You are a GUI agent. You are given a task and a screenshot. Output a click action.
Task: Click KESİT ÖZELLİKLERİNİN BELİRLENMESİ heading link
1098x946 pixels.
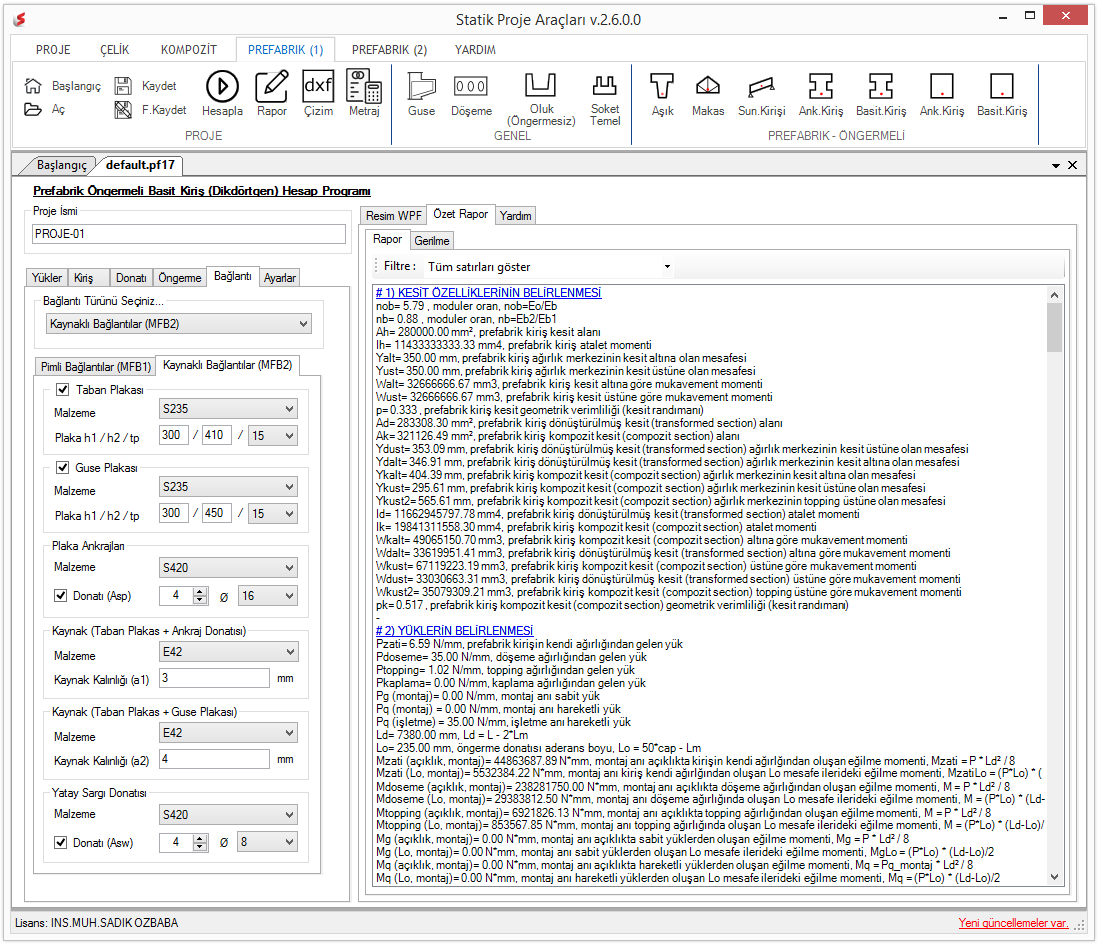tap(488, 293)
